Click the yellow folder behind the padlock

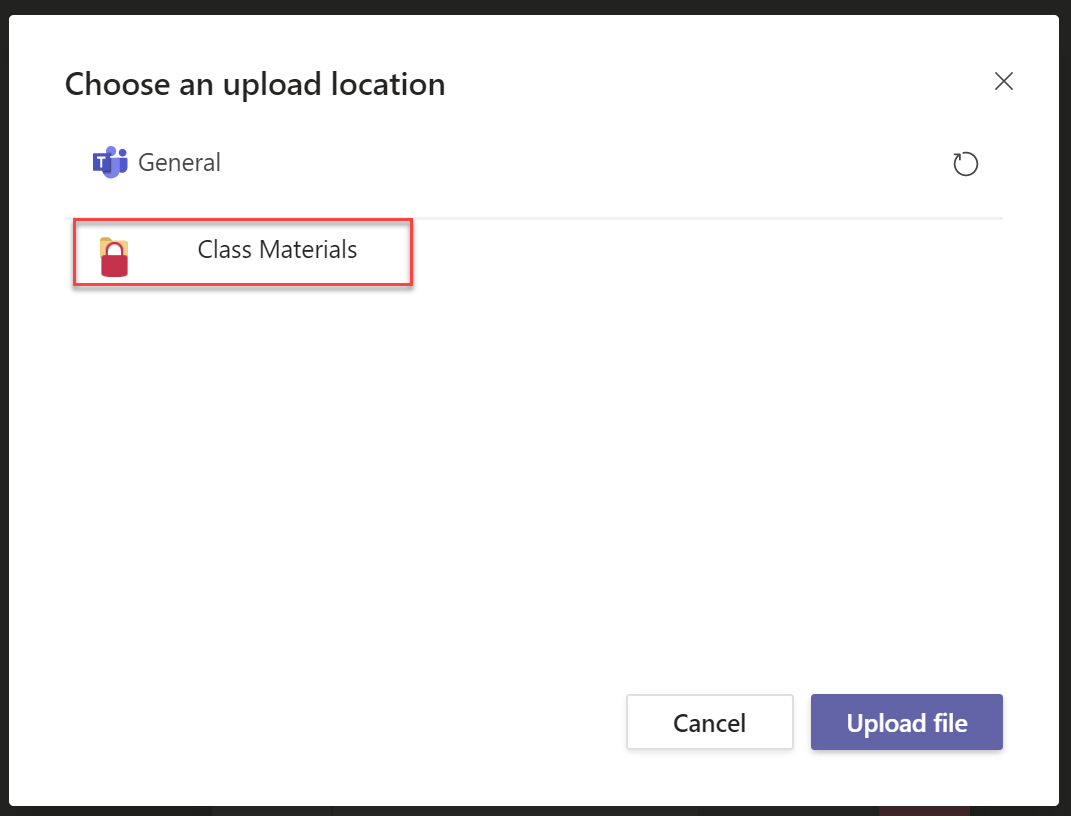(106, 243)
